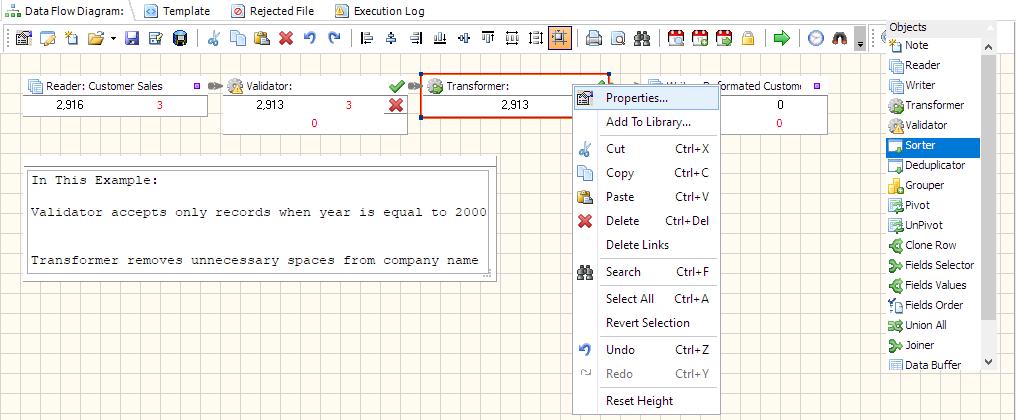Select Pivot in the Objects list
The image size is (1016, 420).
[933, 205]
